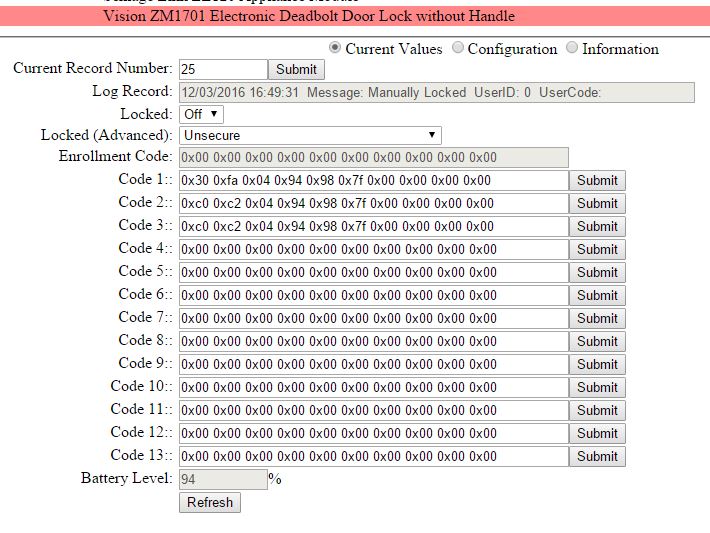
Task: Click the Code 12 input field
Action: (x=374, y=434)
